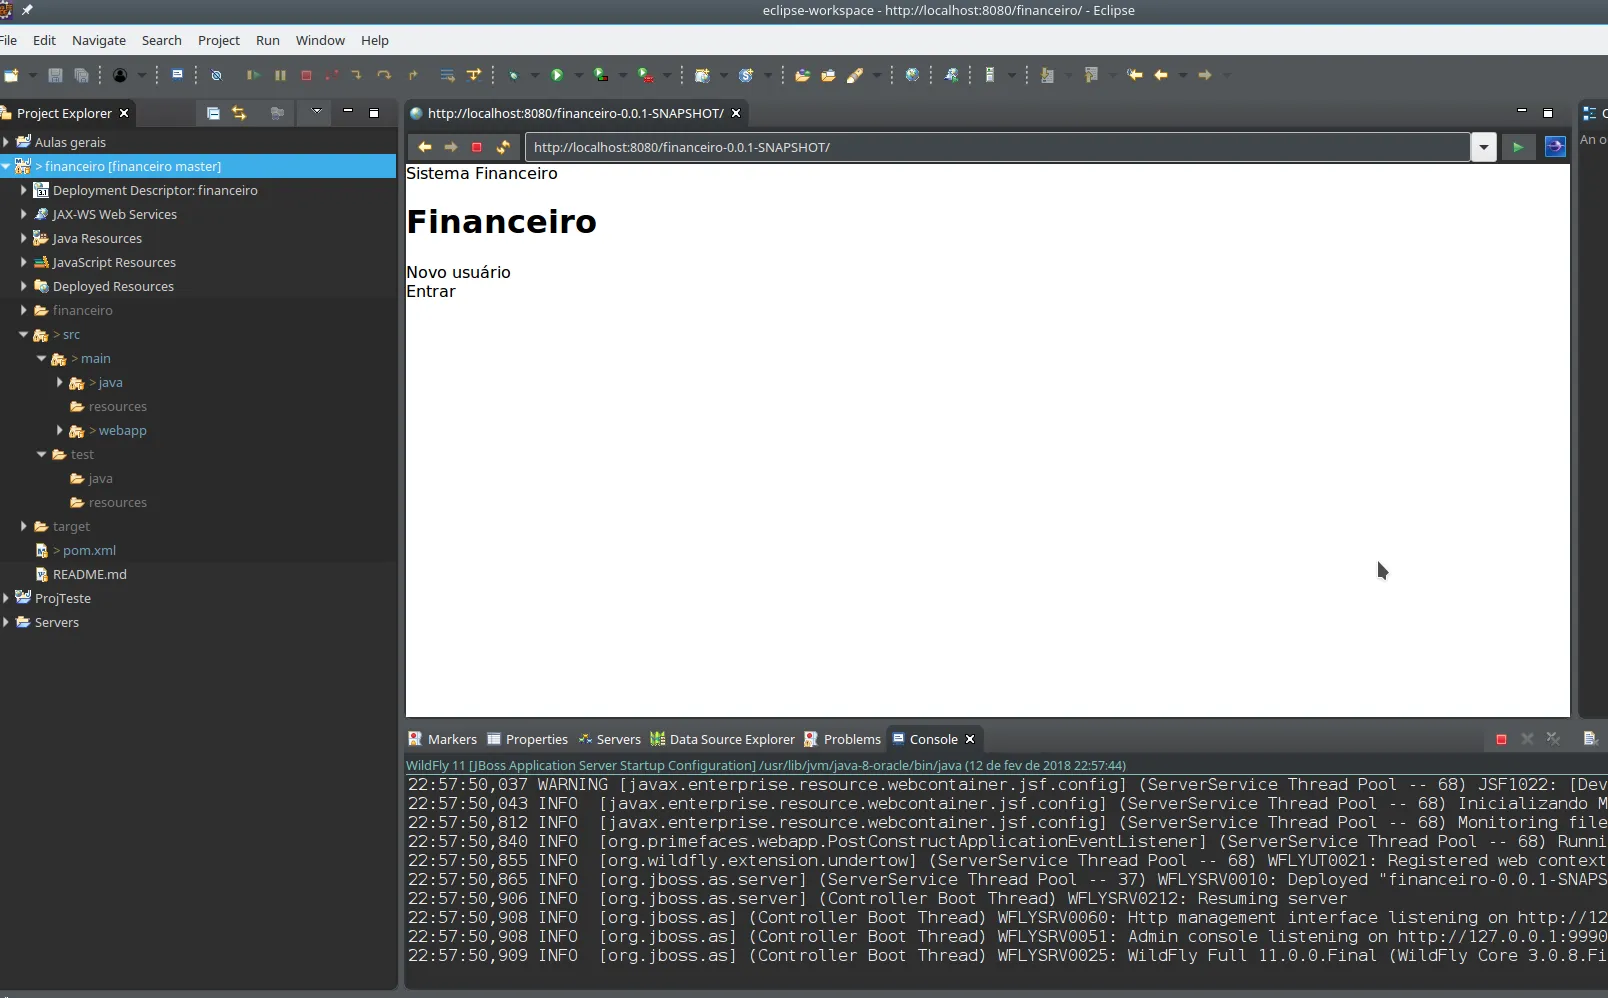The width and height of the screenshot is (1608, 998).
Task: Collapse the src folder in tree
Action: 23,334
